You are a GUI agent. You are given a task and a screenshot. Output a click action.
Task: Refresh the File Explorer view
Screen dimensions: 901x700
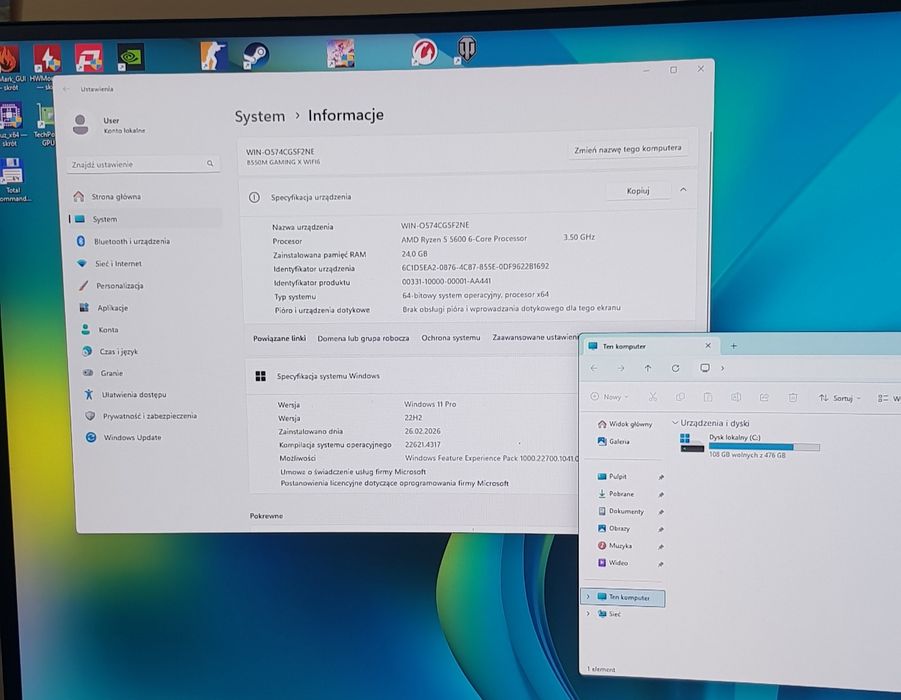(x=676, y=368)
